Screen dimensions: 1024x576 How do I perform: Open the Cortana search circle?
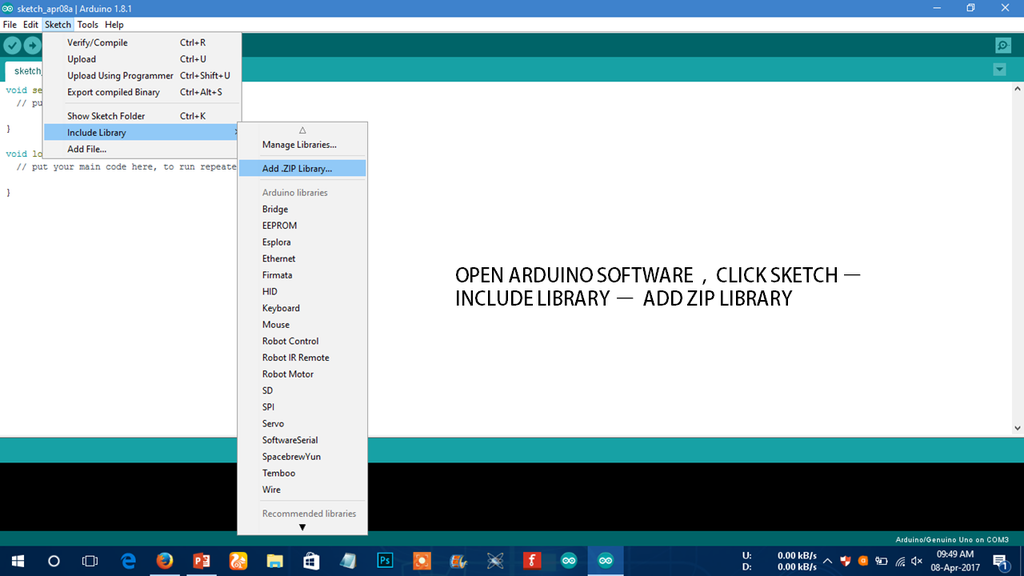click(54, 561)
